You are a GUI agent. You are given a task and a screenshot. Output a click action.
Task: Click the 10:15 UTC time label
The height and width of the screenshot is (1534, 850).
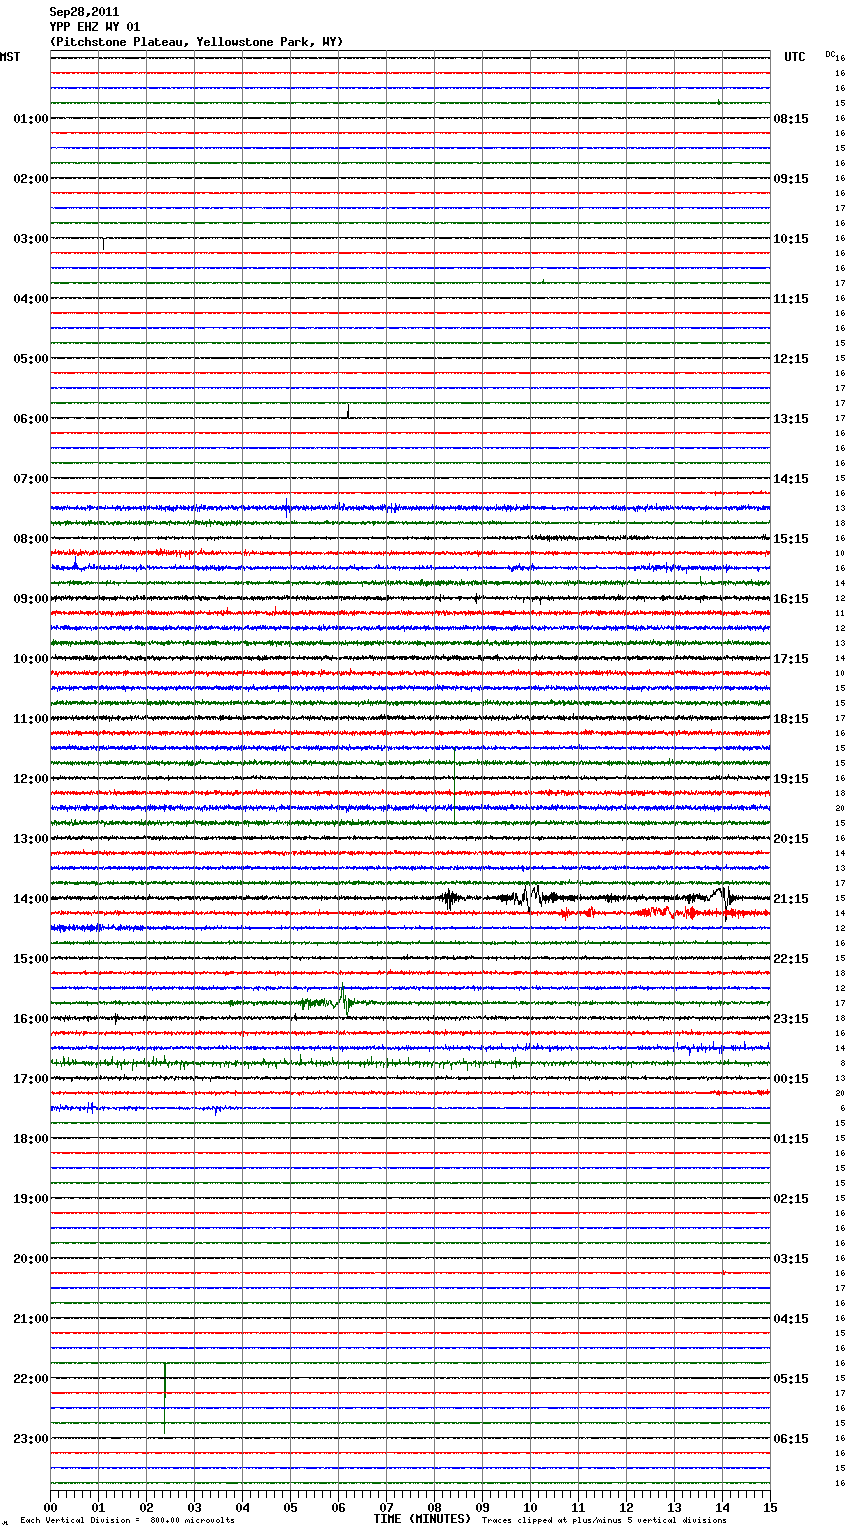[x=791, y=239]
